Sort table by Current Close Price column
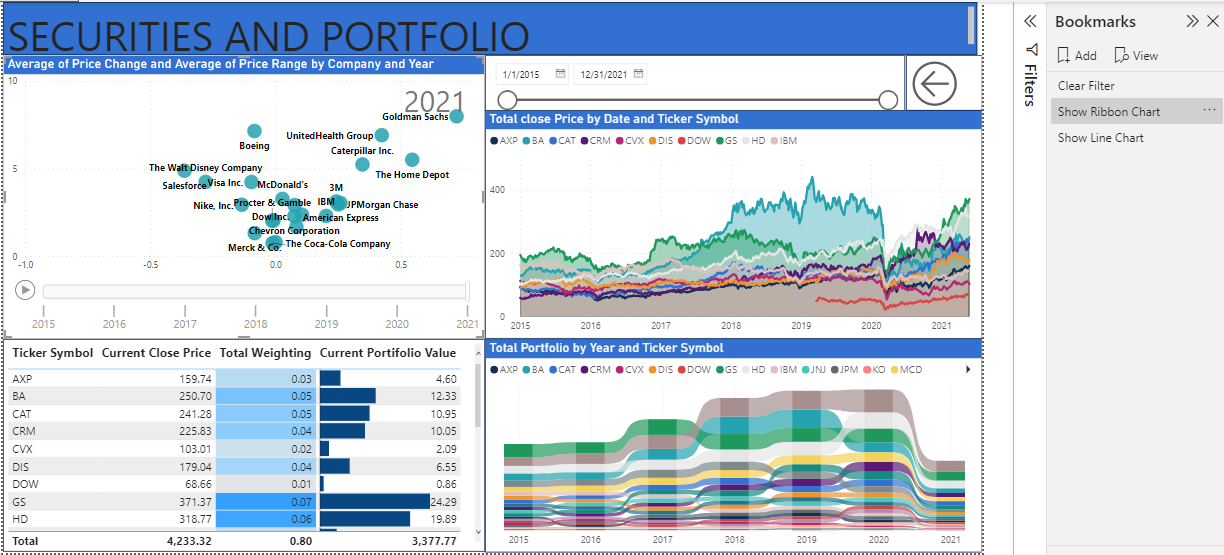1224x555 pixels. click(156, 353)
